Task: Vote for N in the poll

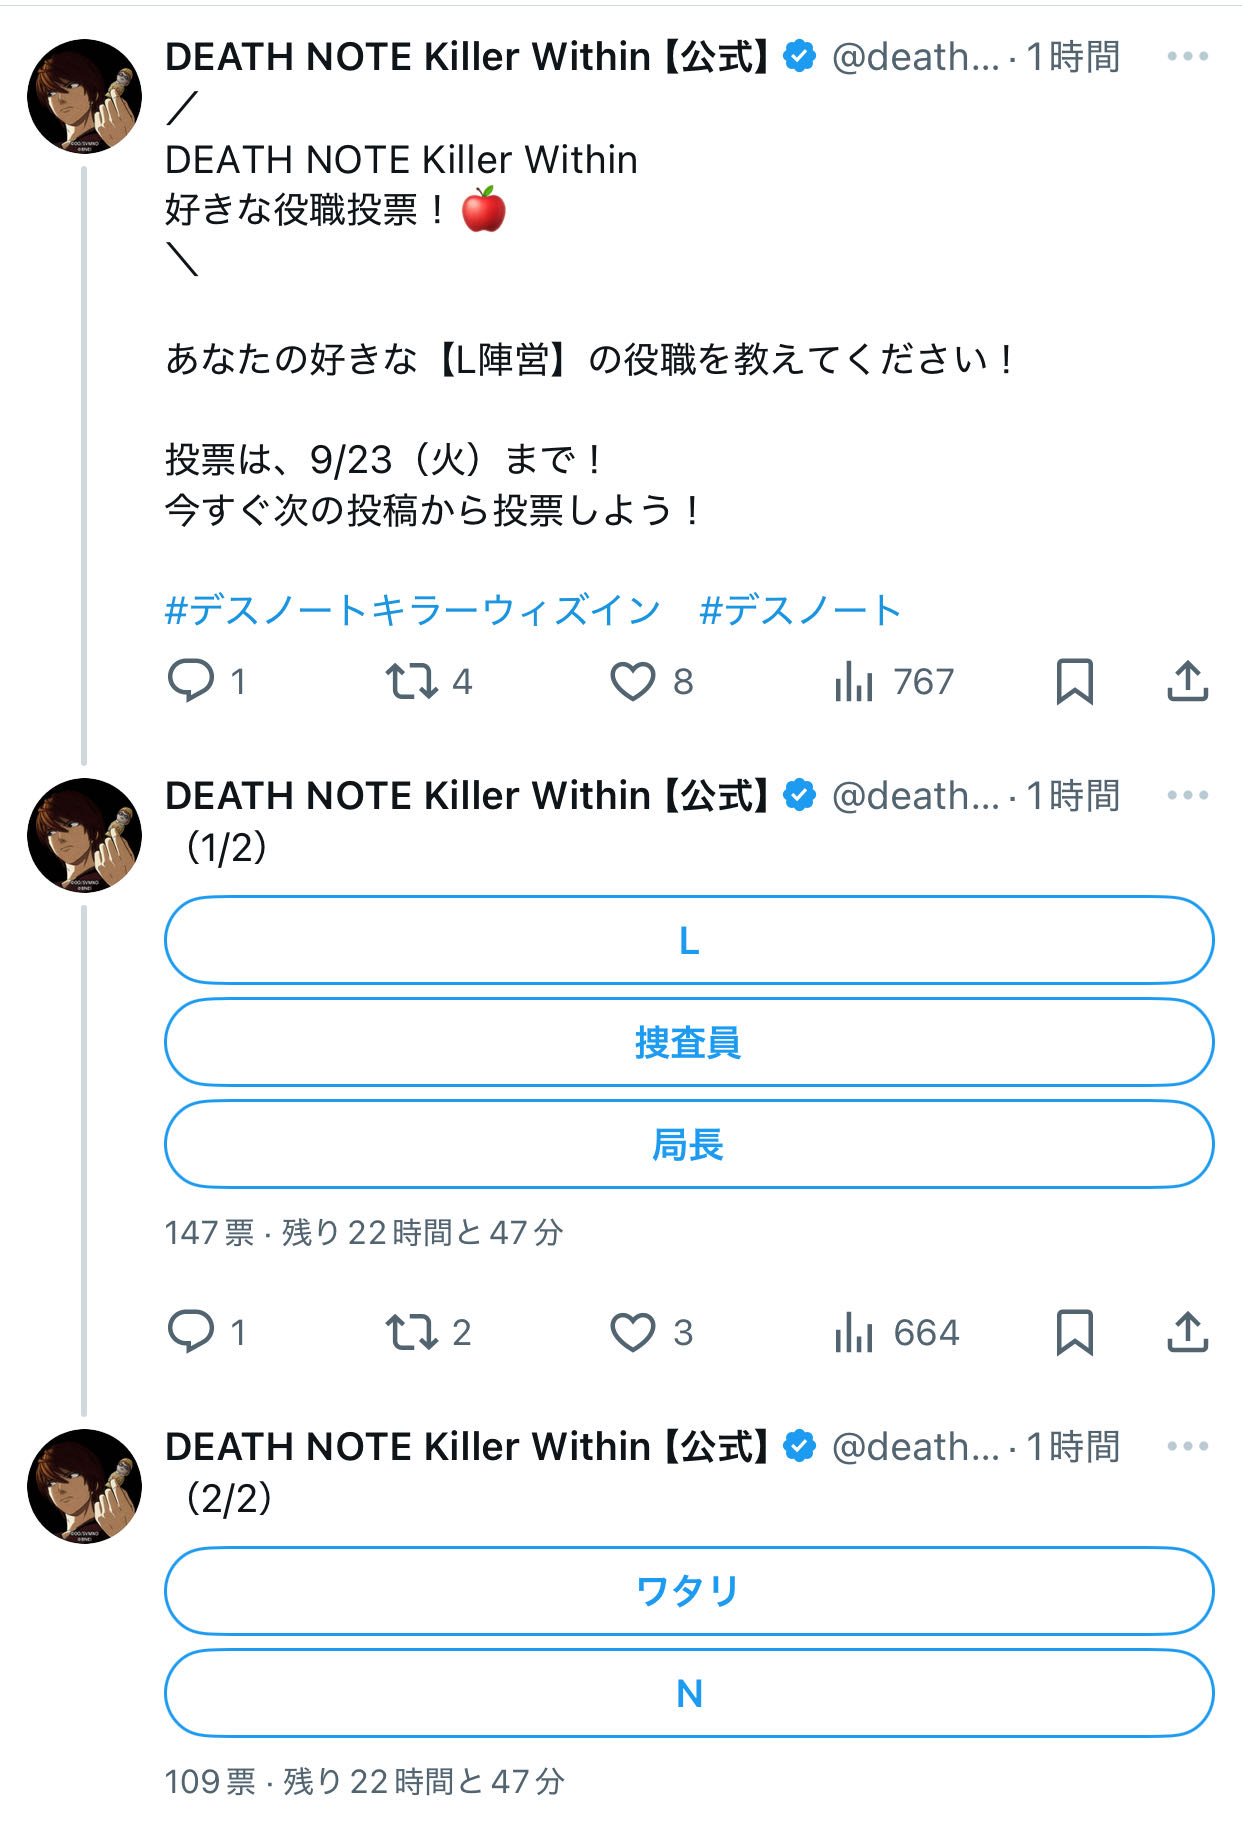Action: pos(689,1693)
